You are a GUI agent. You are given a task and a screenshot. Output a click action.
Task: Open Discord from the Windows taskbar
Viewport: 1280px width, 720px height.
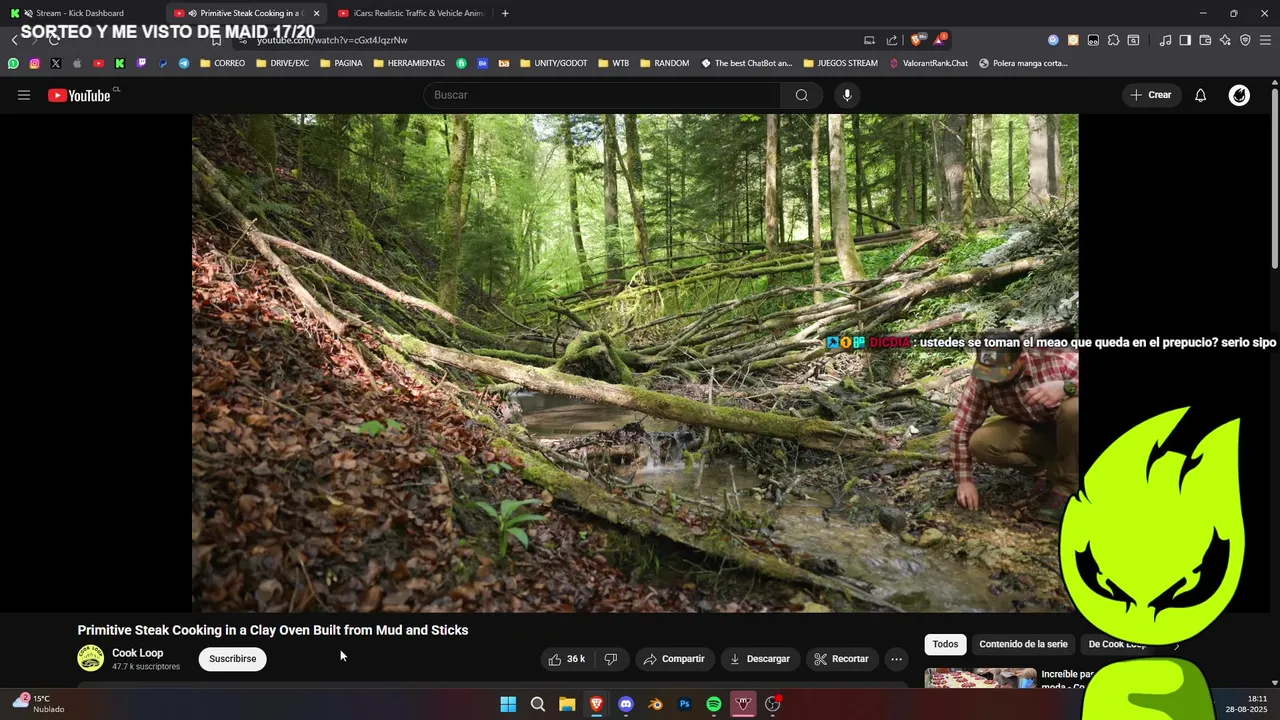[626, 704]
